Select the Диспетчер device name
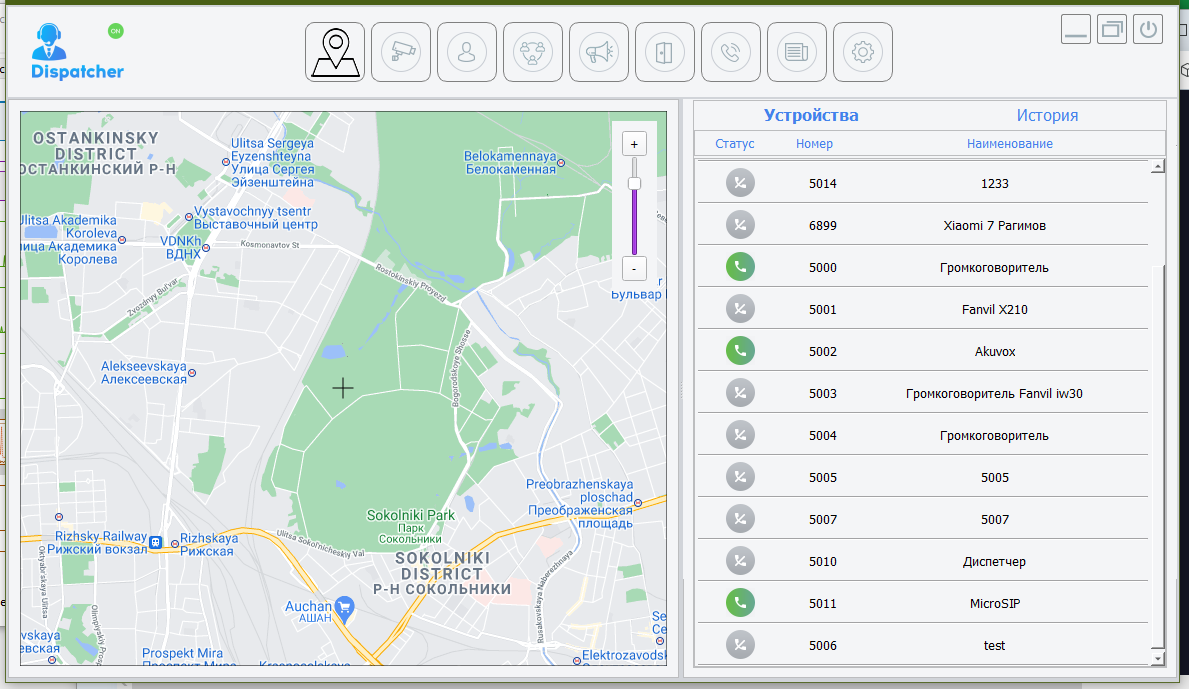Viewport: 1189px width, 689px height. (x=994, y=562)
